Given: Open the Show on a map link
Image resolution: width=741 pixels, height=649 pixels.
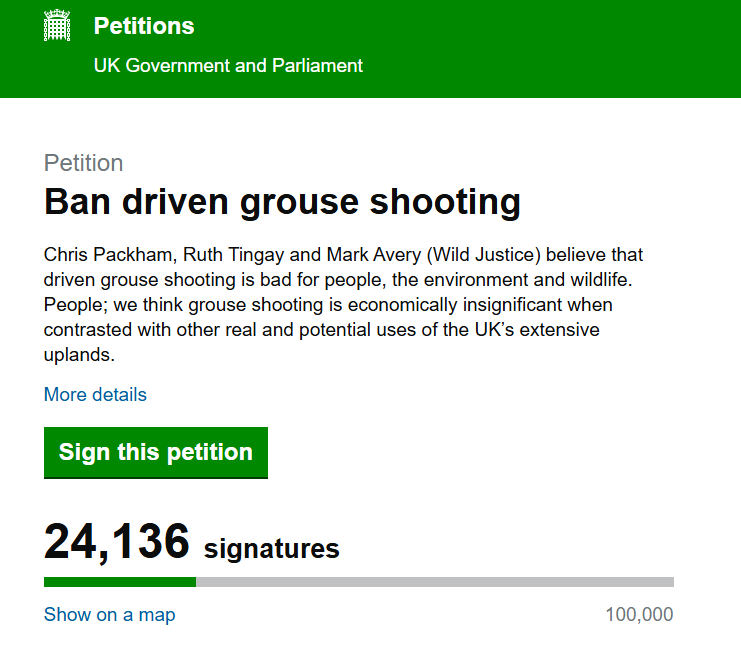Looking at the screenshot, I should click(x=109, y=614).
